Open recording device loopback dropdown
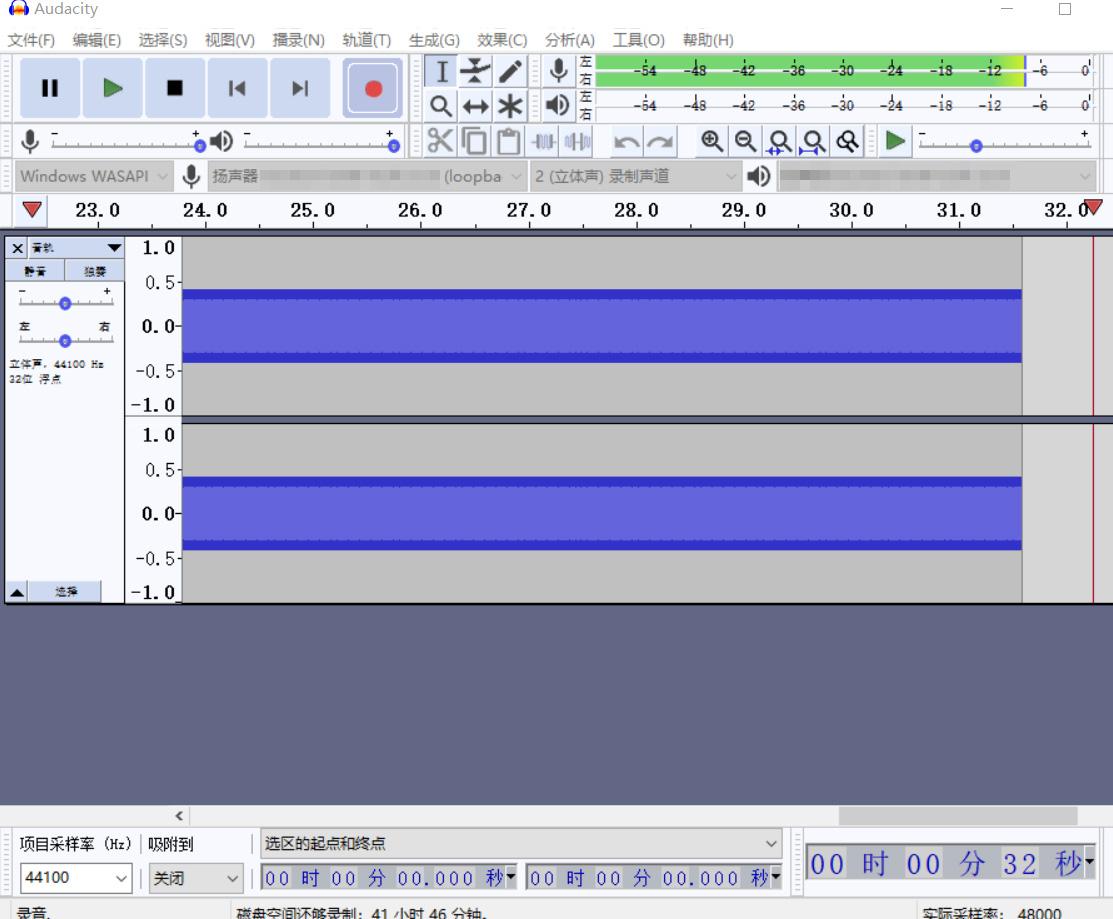The width and height of the screenshot is (1113, 919). [367, 176]
